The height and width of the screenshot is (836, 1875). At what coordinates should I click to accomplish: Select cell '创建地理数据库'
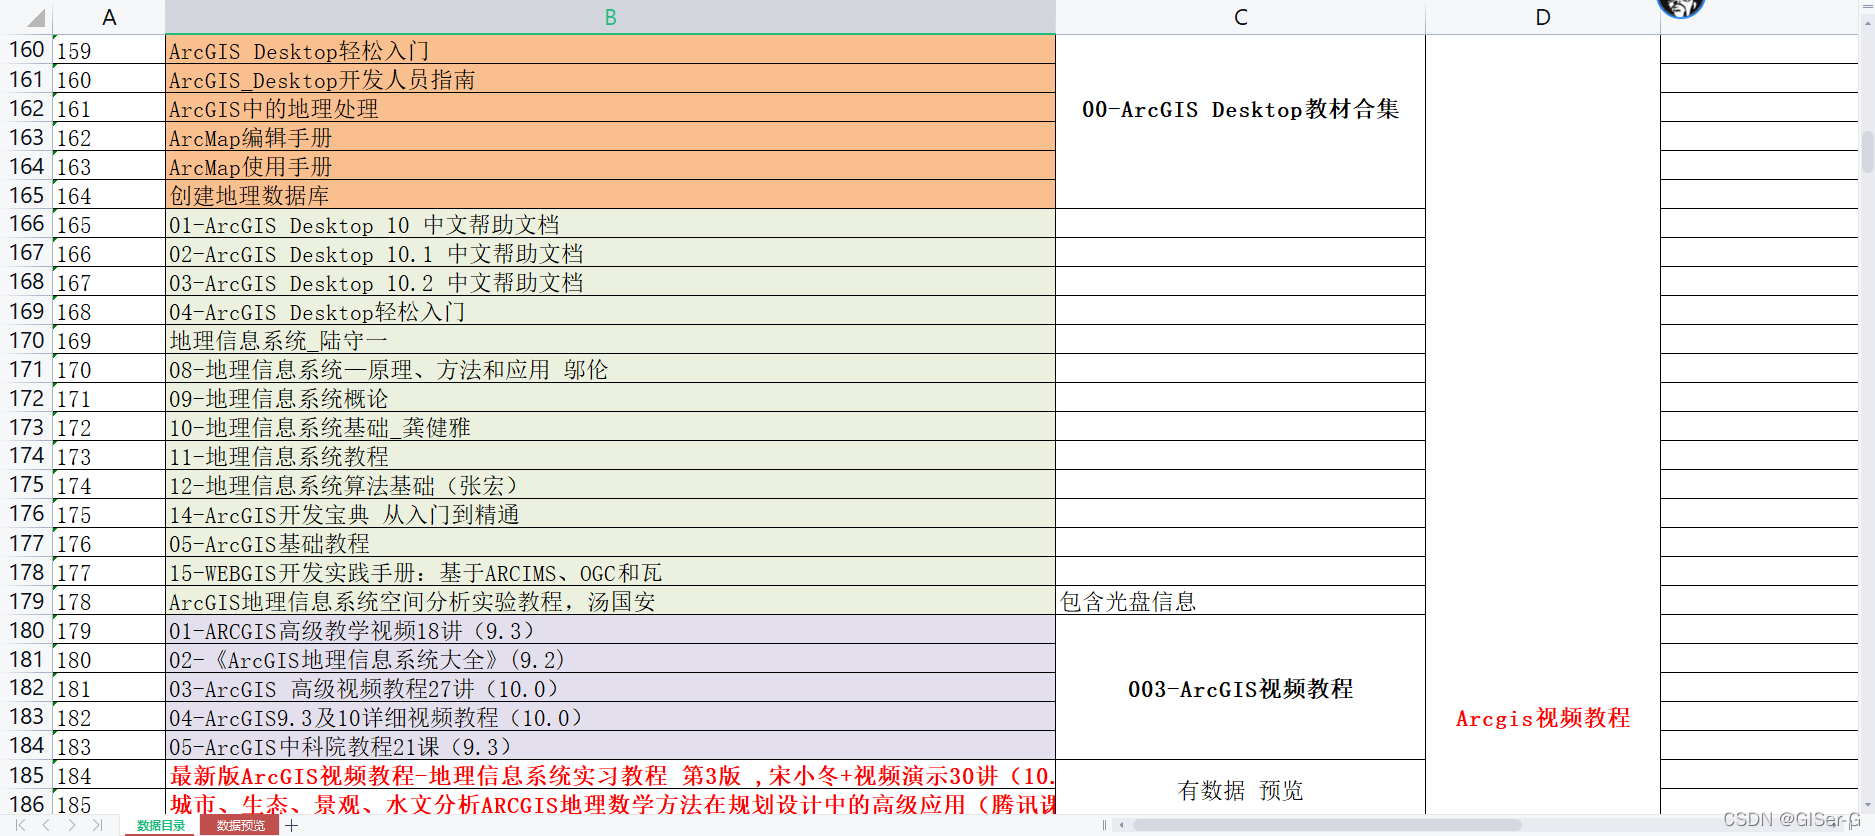point(610,195)
